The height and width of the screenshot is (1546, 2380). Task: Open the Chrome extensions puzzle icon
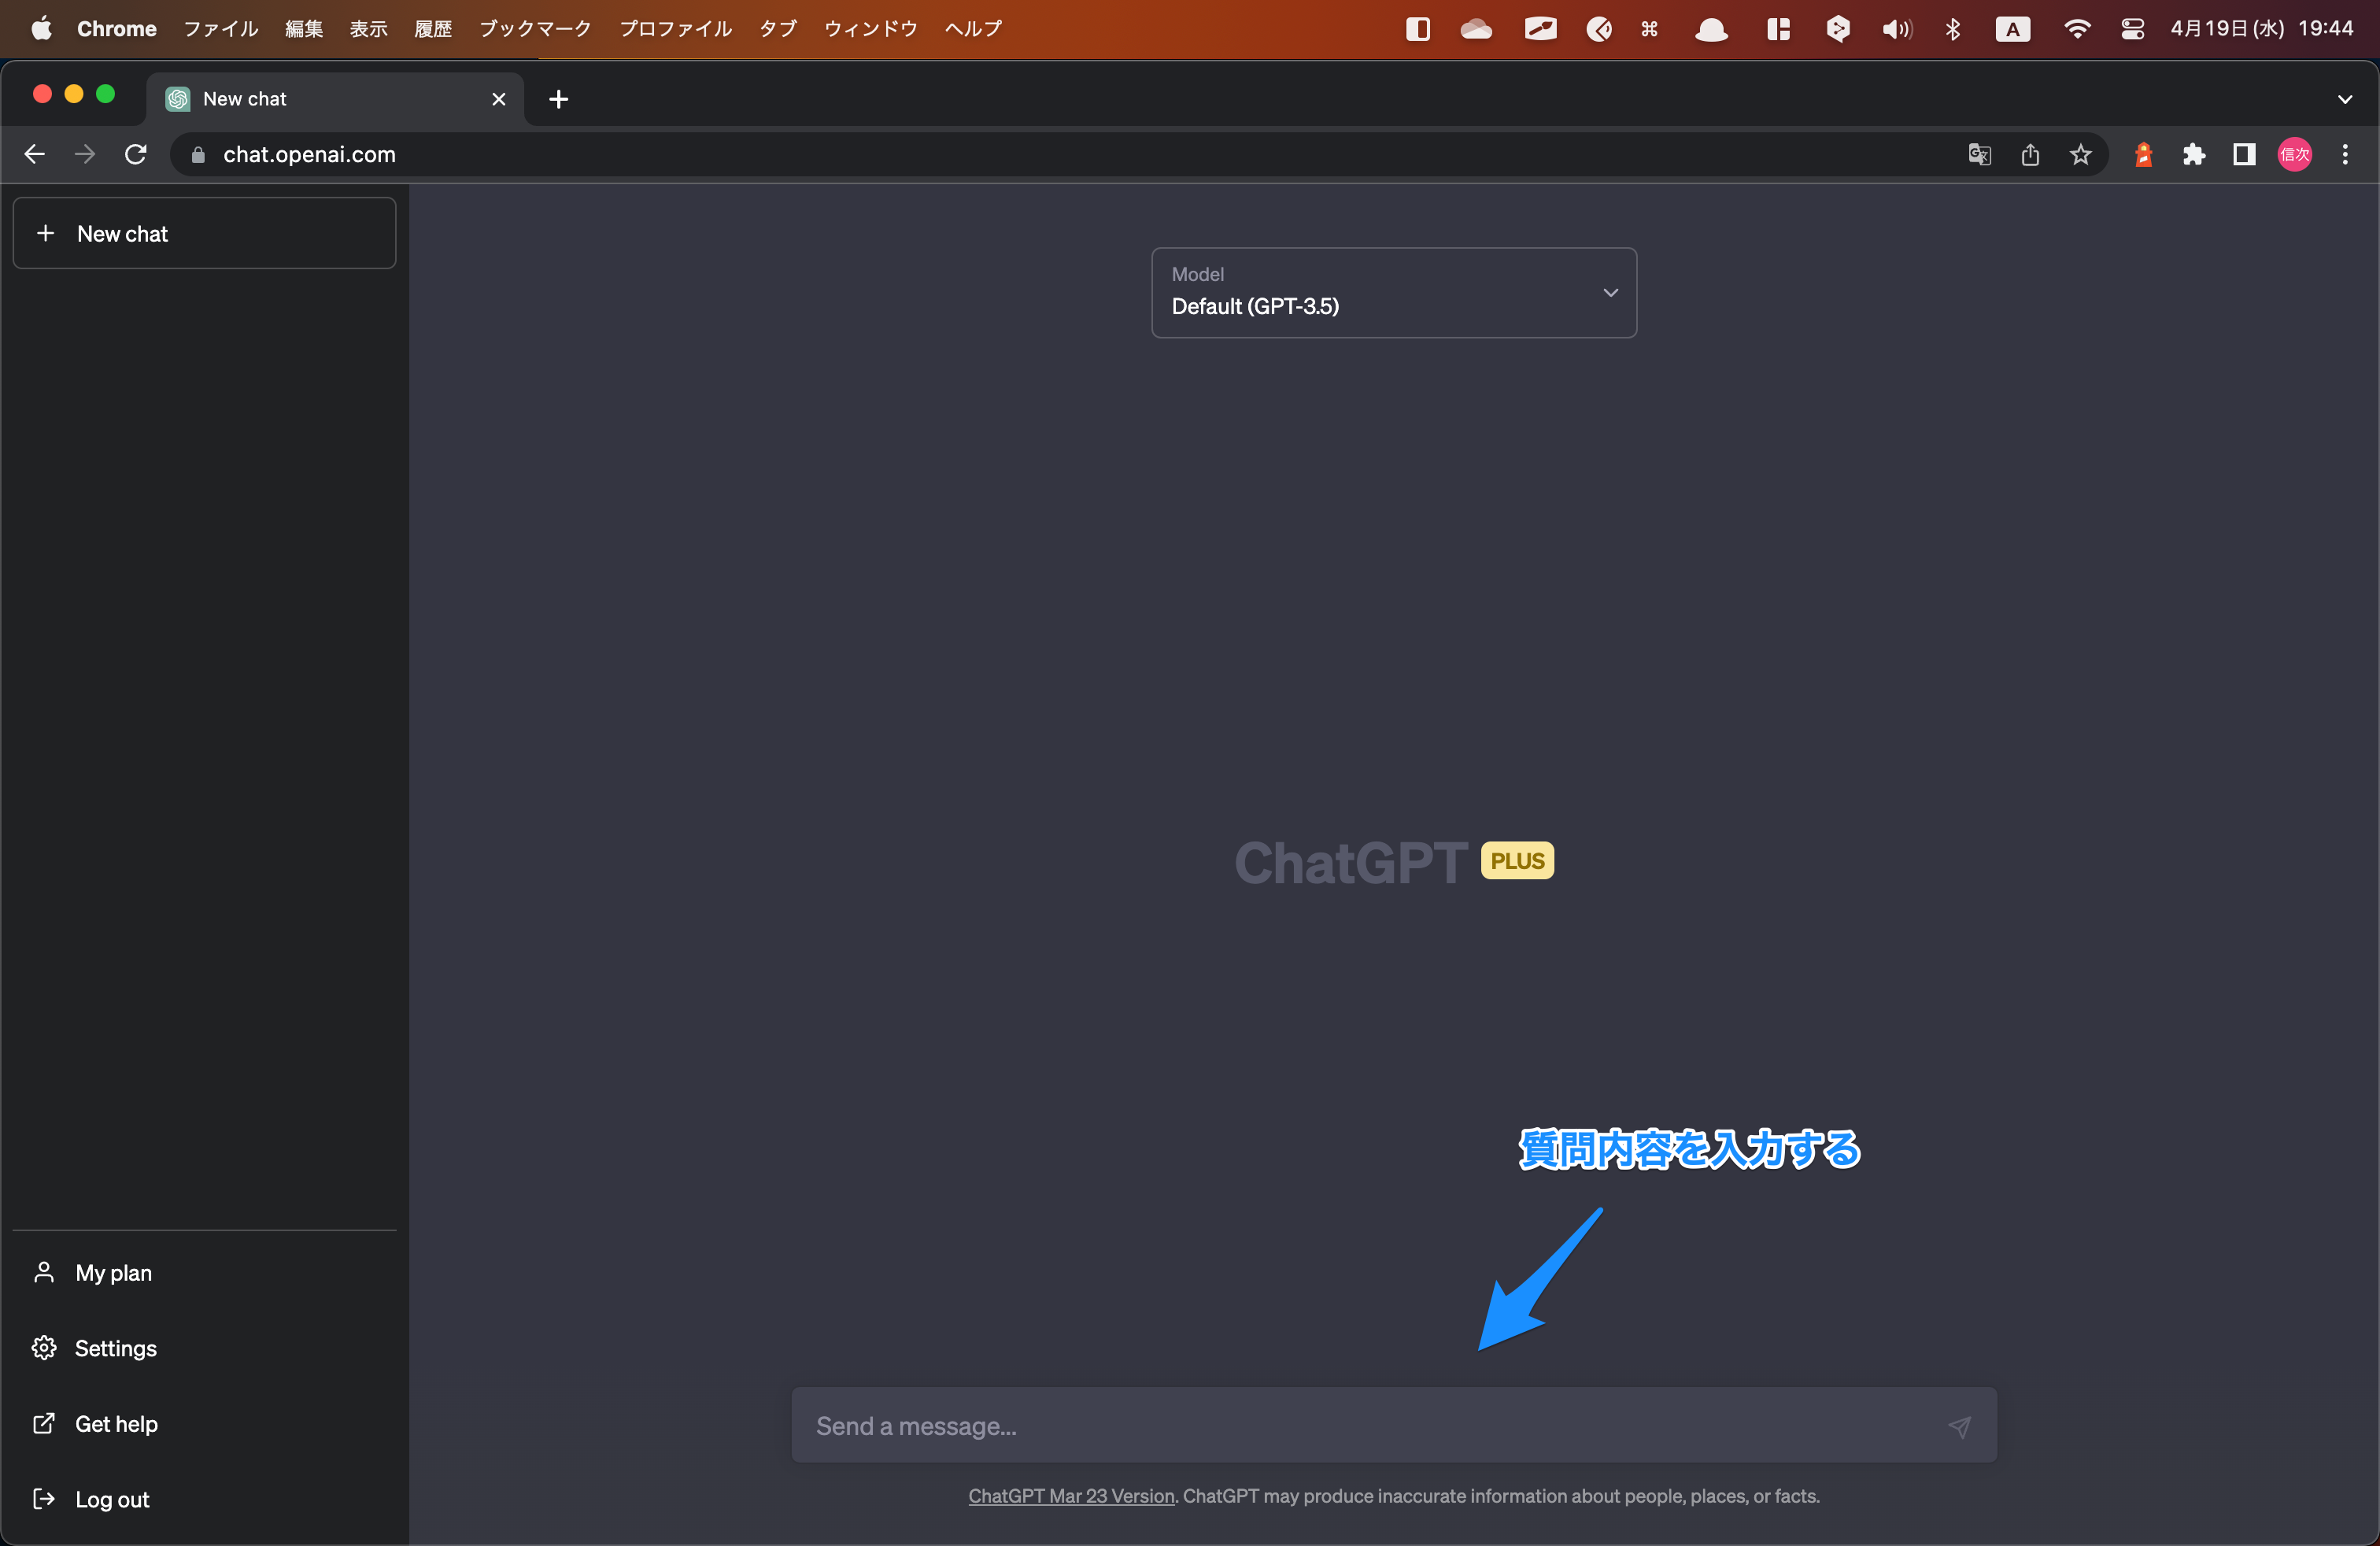(x=2194, y=155)
